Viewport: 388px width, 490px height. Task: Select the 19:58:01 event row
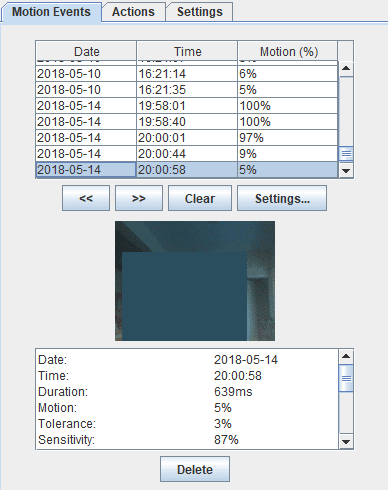pyautogui.click(x=187, y=106)
